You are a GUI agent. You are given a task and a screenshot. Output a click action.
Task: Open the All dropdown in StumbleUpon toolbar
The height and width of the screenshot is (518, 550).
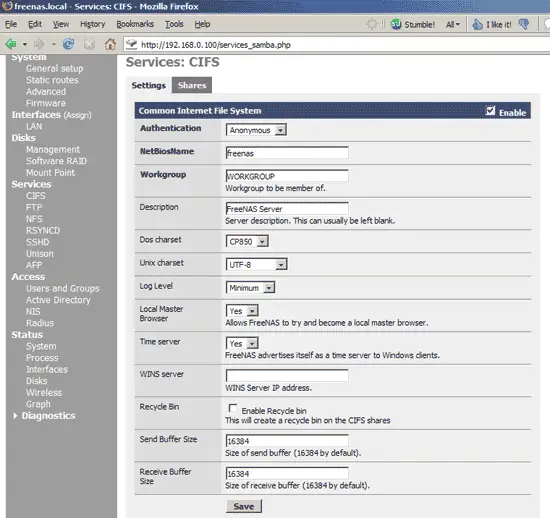pos(452,25)
